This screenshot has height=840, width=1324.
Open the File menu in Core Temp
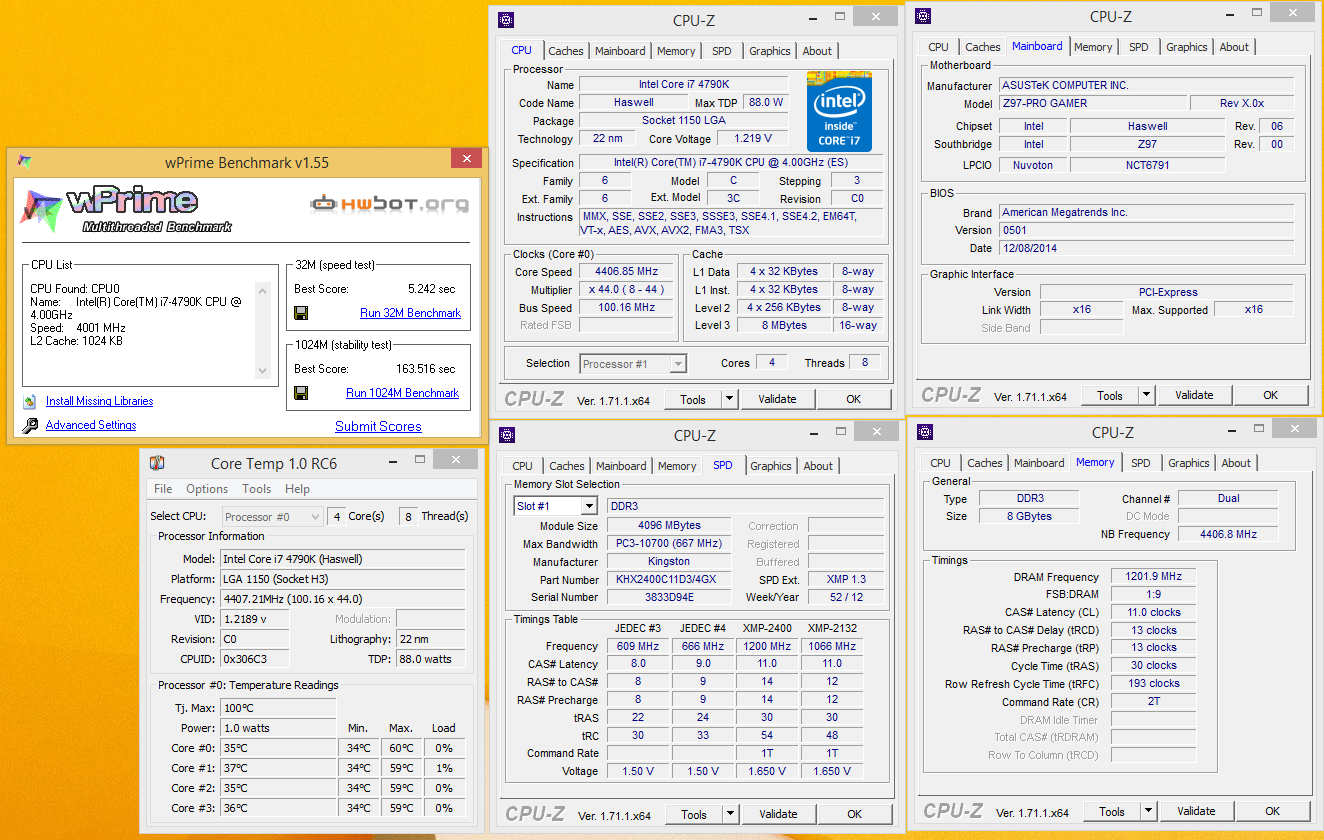163,489
